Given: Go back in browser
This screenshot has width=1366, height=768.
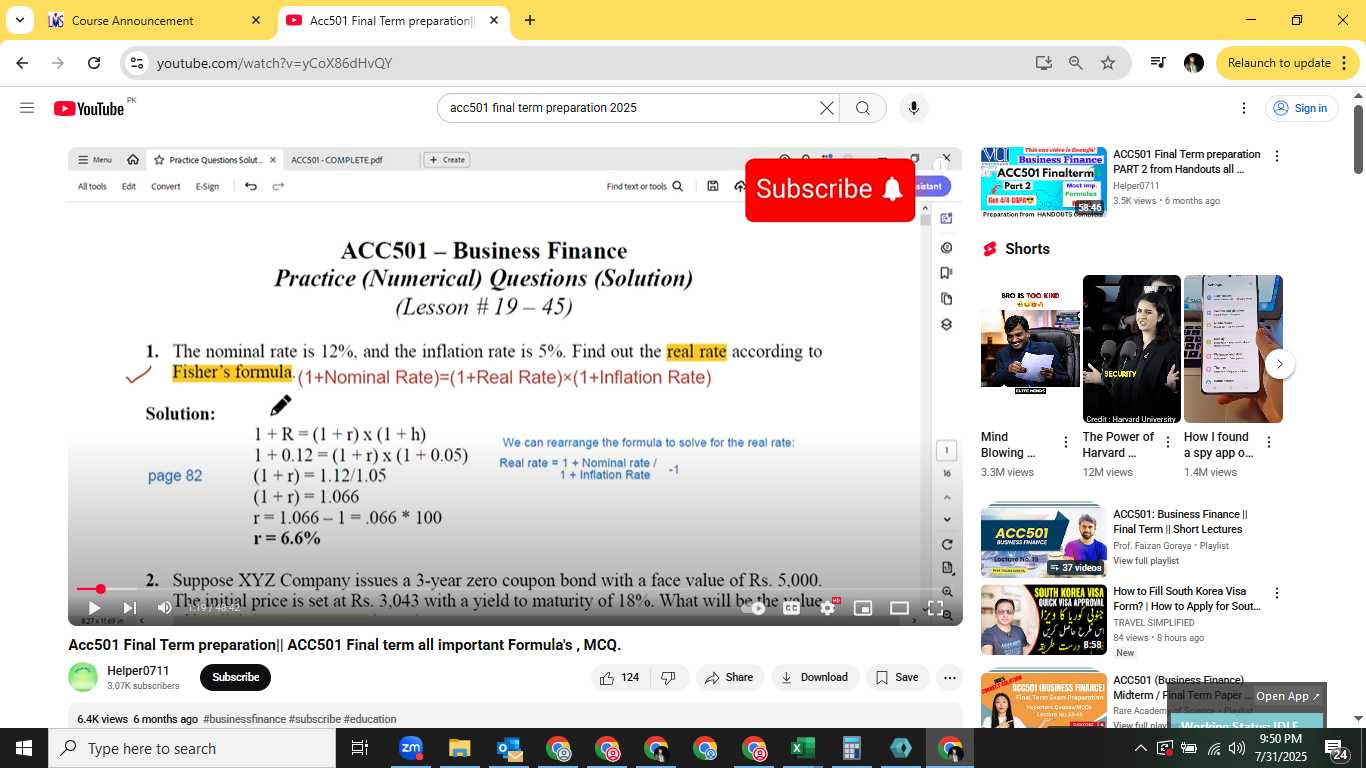Looking at the screenshot, I should [22, 63].
